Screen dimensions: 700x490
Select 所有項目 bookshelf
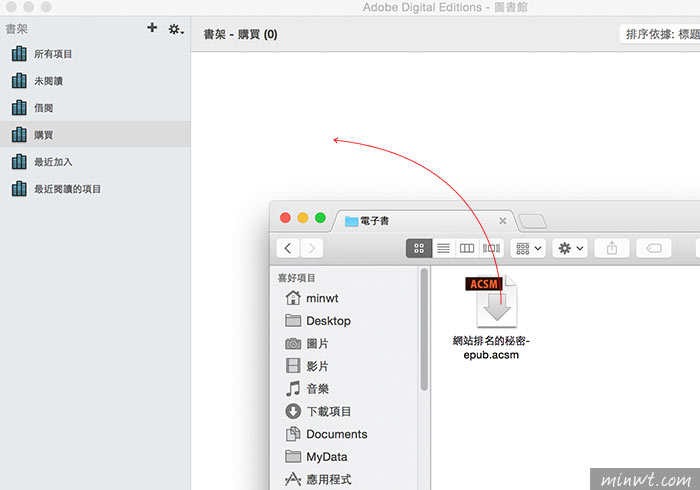(x=95, y=54)
